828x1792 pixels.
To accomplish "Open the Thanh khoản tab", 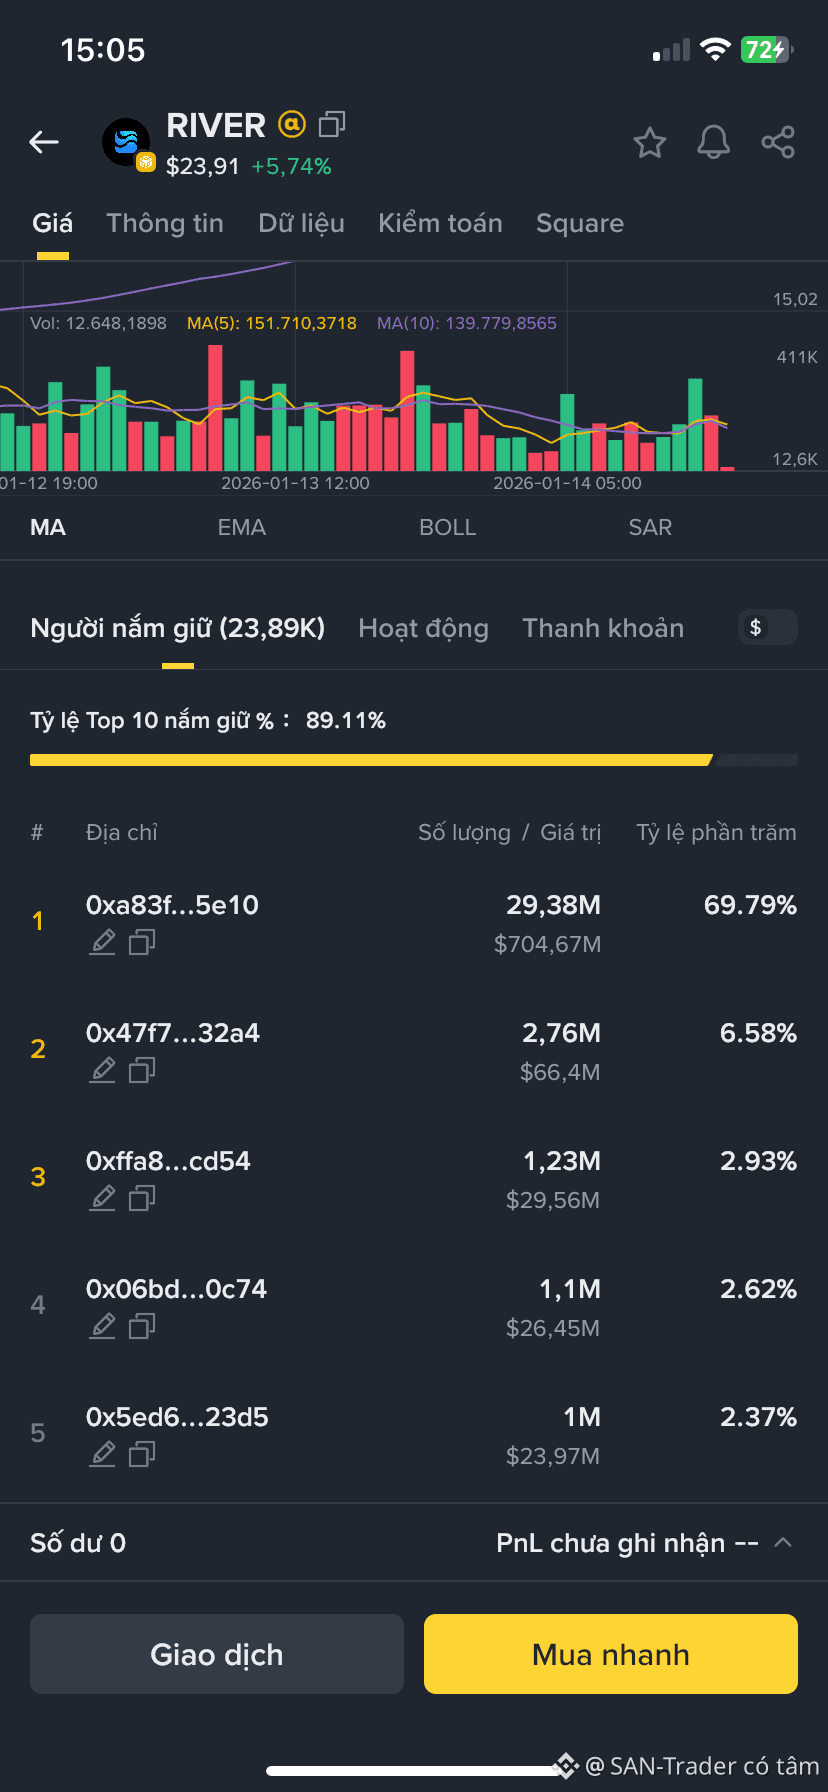I will click(x=603, y=628).
